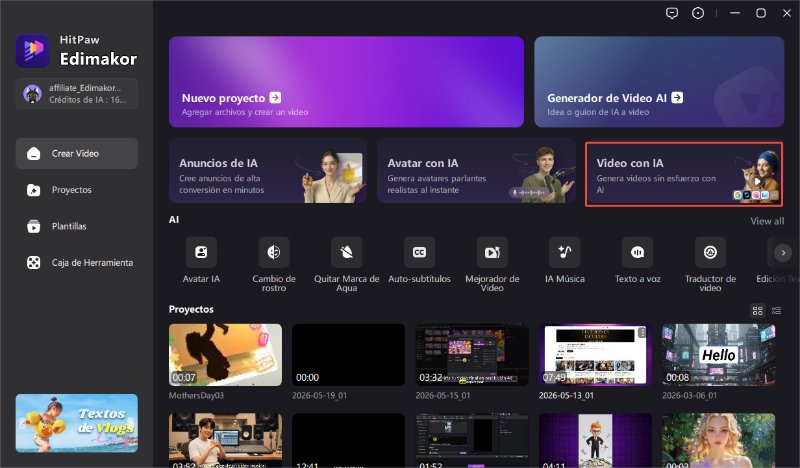The width and height of the screenshot is (800, 468).
Task: Open the blonde woman portrait project thumbnail
Action: pyautogui.click(x=718, y=440)
